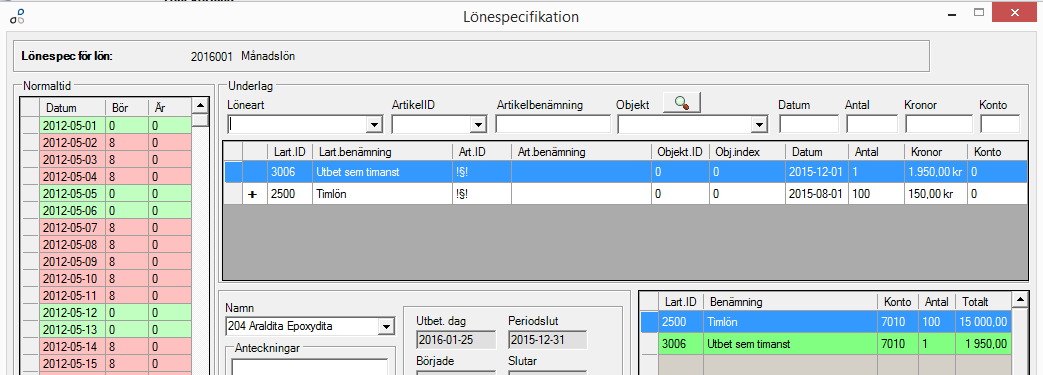Screen dimensions: 1043x375
Task: Click inside the Anteckningar text box
Action: pyautogui.click(x=310, y=366)
